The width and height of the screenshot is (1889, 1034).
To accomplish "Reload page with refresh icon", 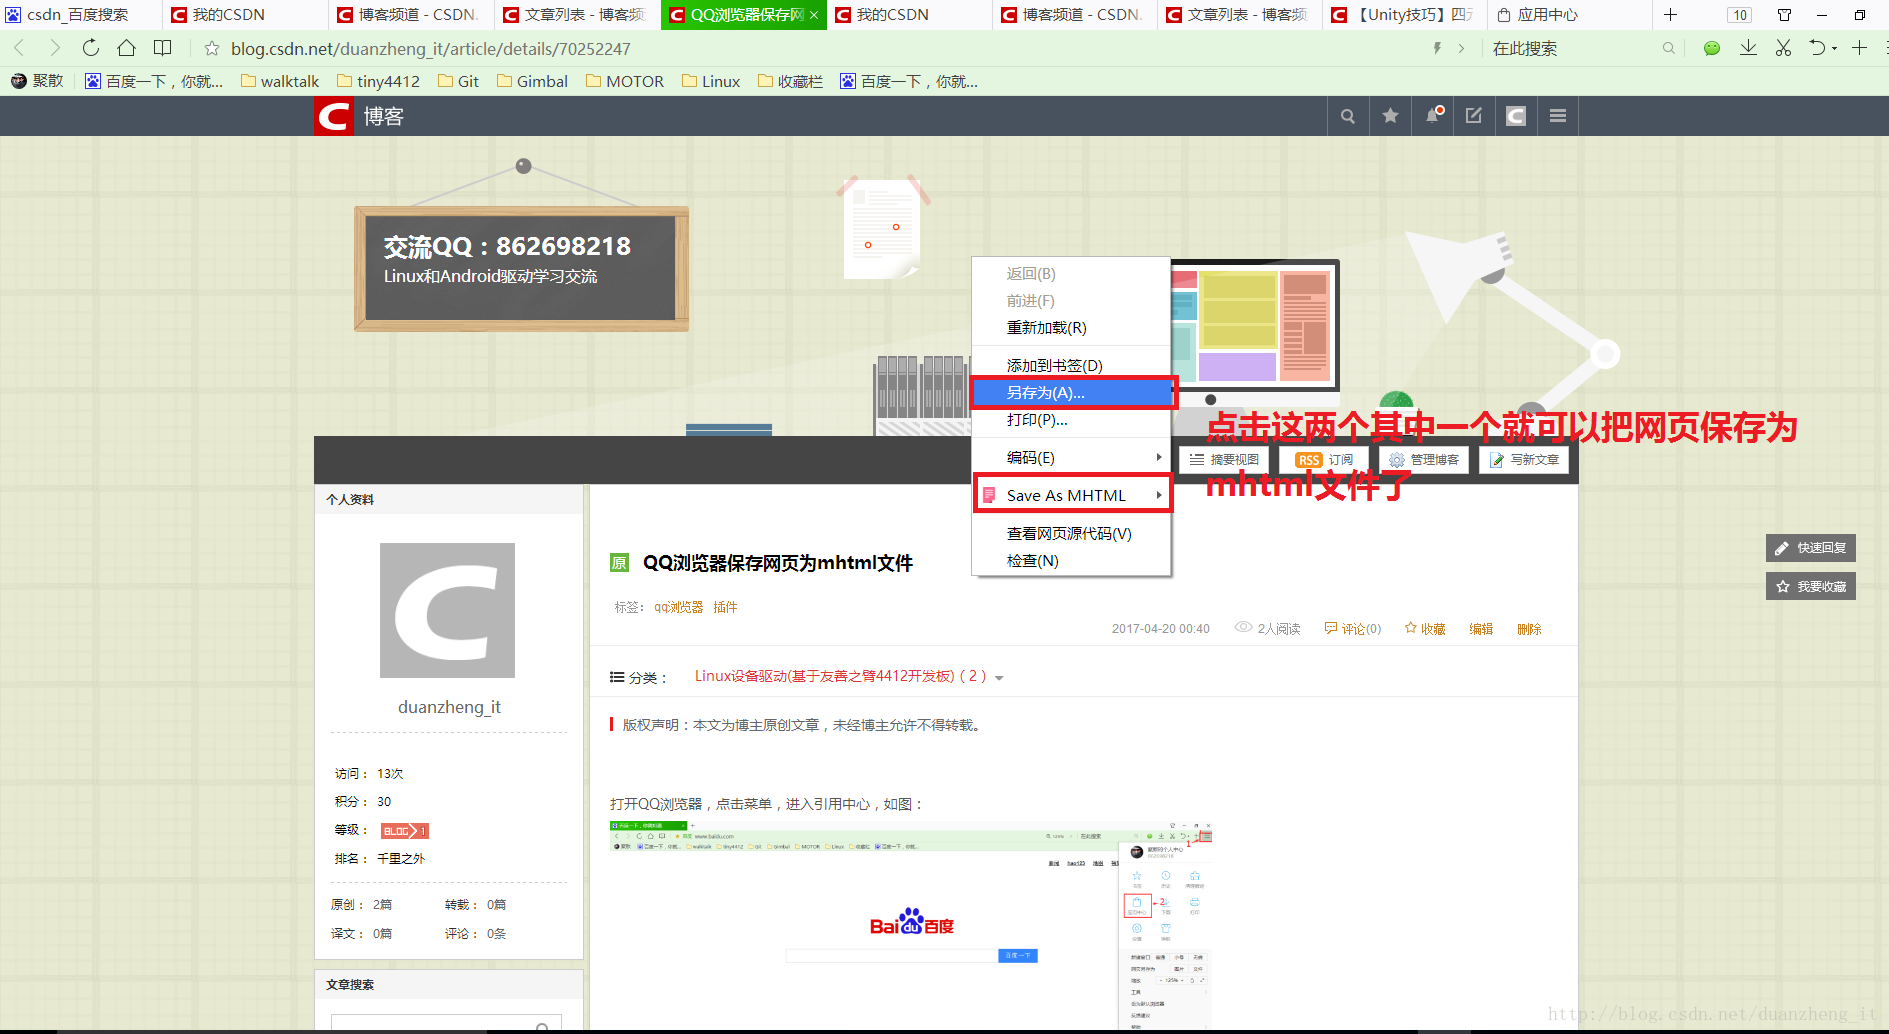I will tap(91, 48).
